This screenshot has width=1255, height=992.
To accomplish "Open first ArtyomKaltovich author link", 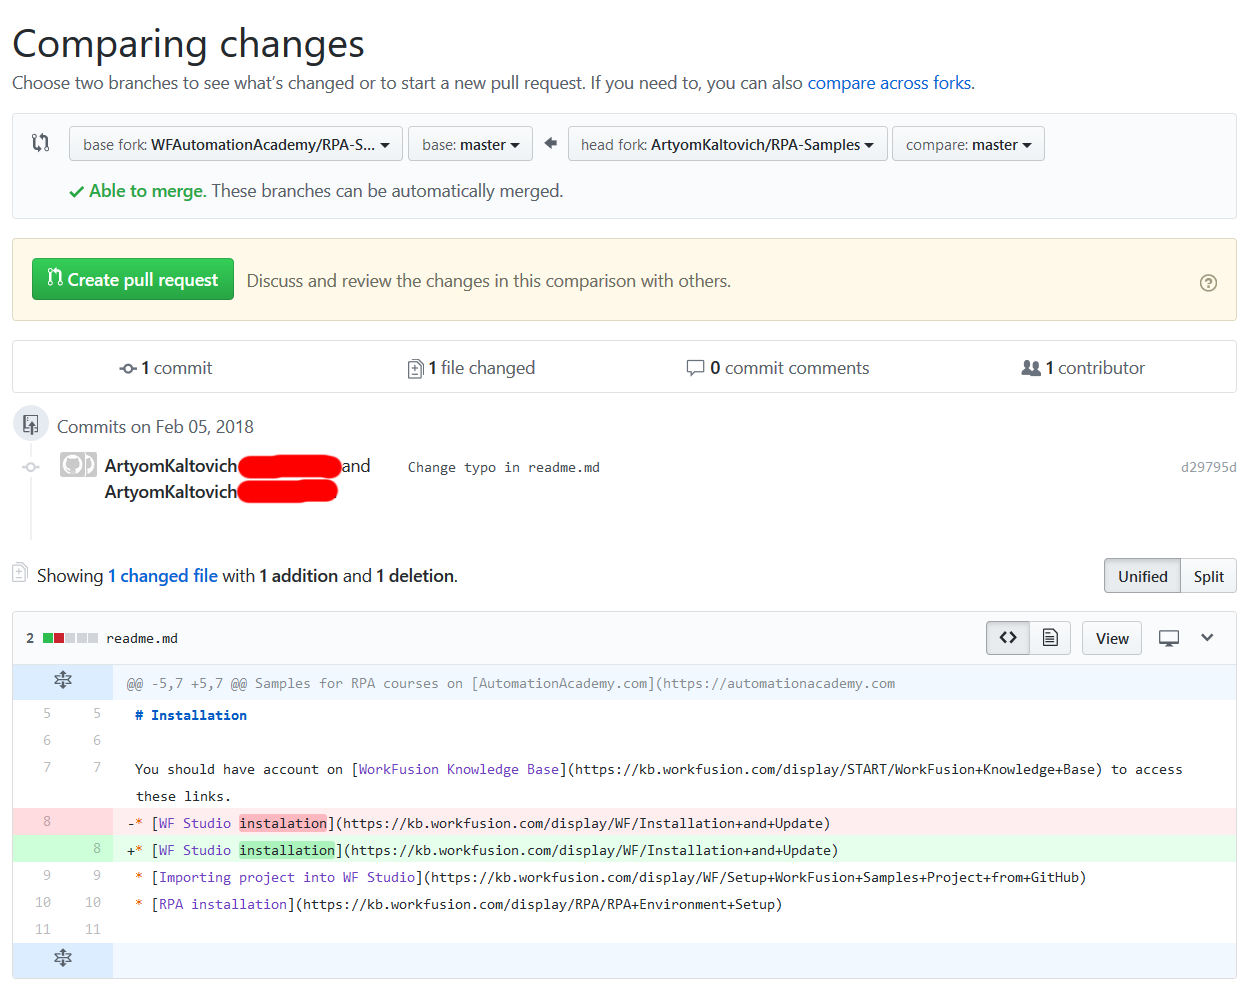I will pos(171,466).
